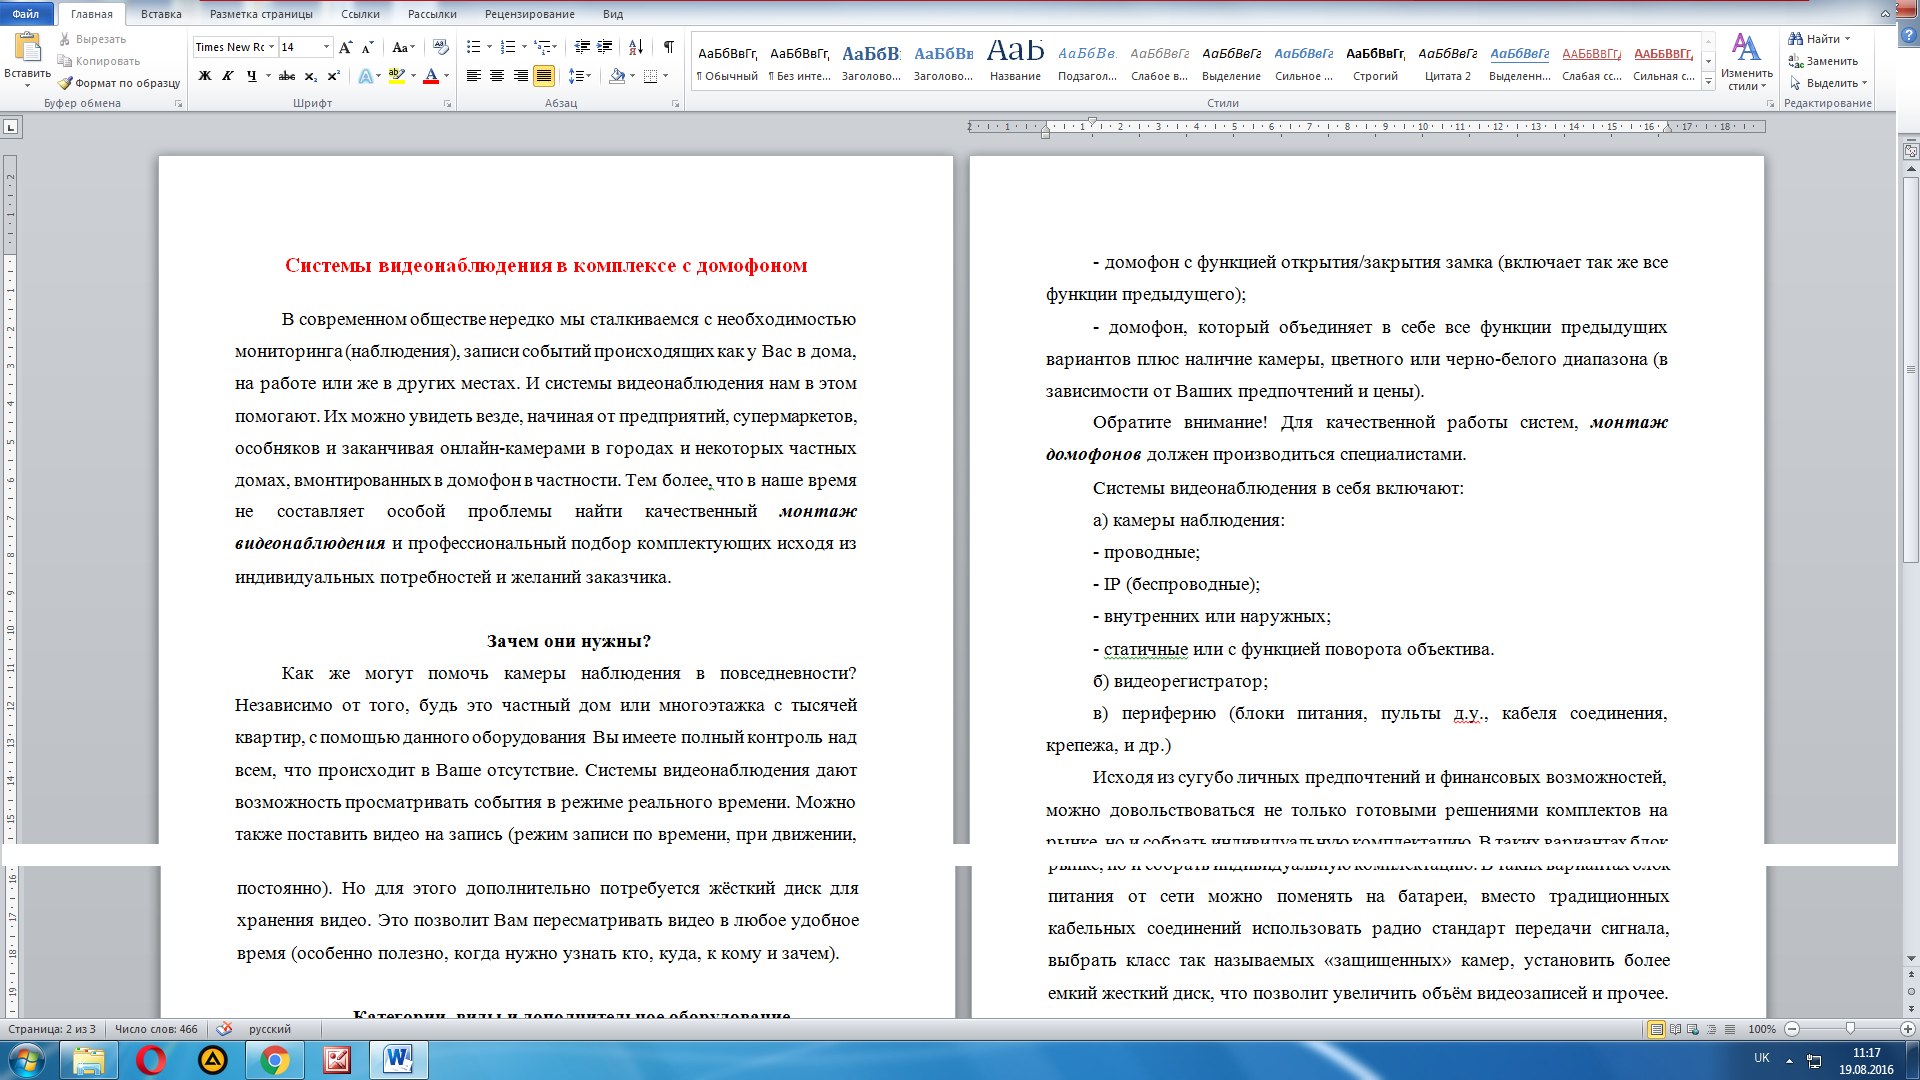Open spell check status icon

[x=224, y=1029]
